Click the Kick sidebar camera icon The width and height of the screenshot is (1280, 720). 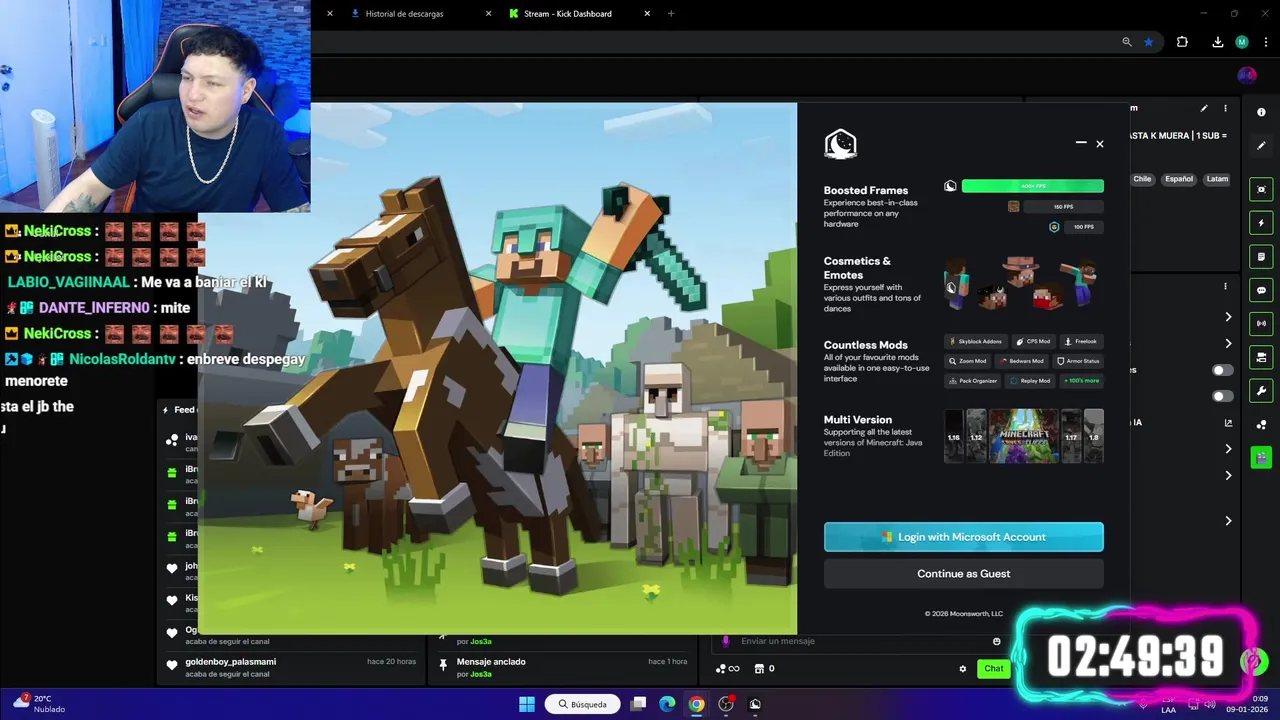click(1261, 357)
